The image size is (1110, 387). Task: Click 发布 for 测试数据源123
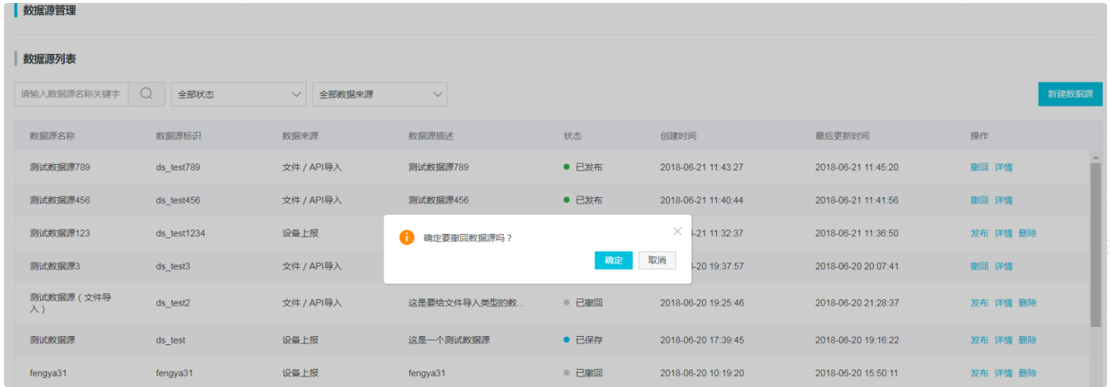[x=979, y=233]
